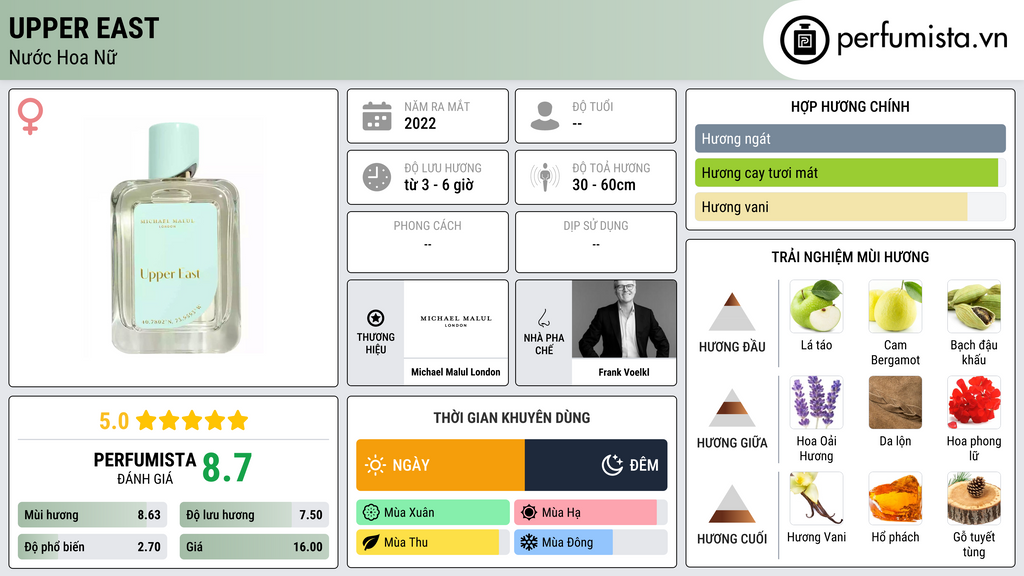The width and height of the screenshot is (1024, 576).
Task: Click the Frank Voelkl perfumer photo
Action: pyautogui.click(x=624, y=319)
